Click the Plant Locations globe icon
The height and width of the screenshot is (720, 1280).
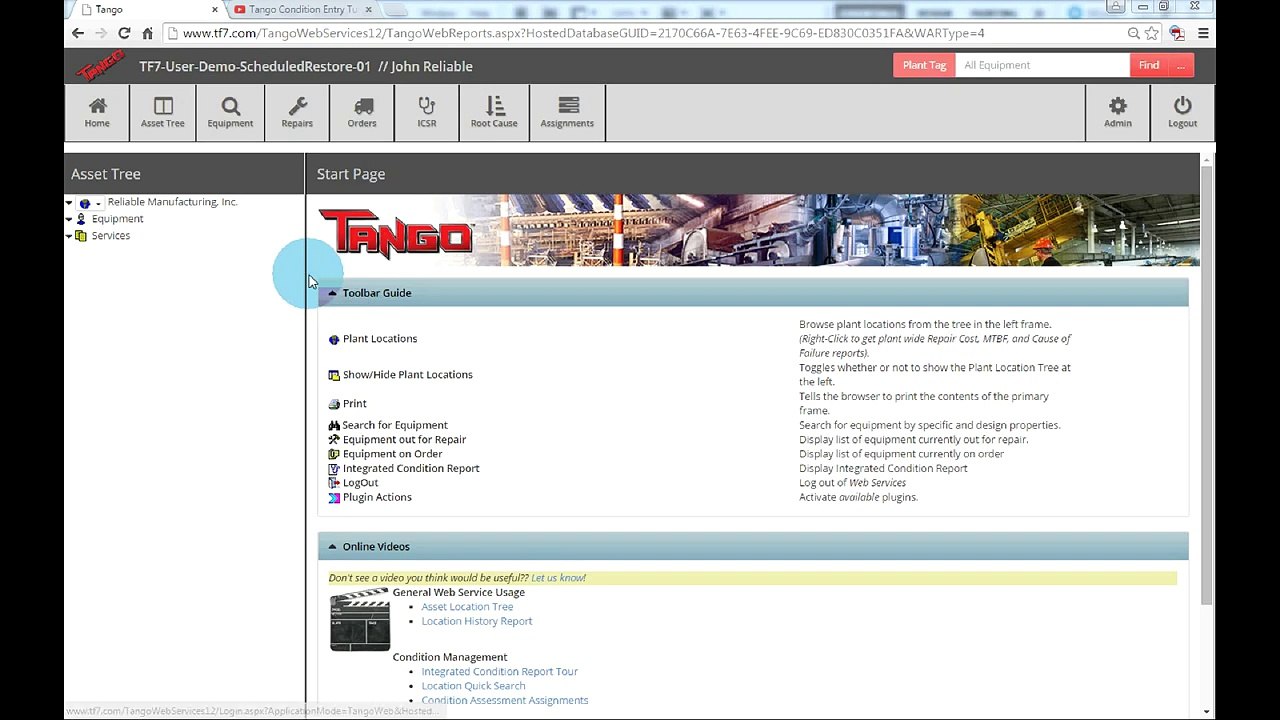tap(334, 340)
